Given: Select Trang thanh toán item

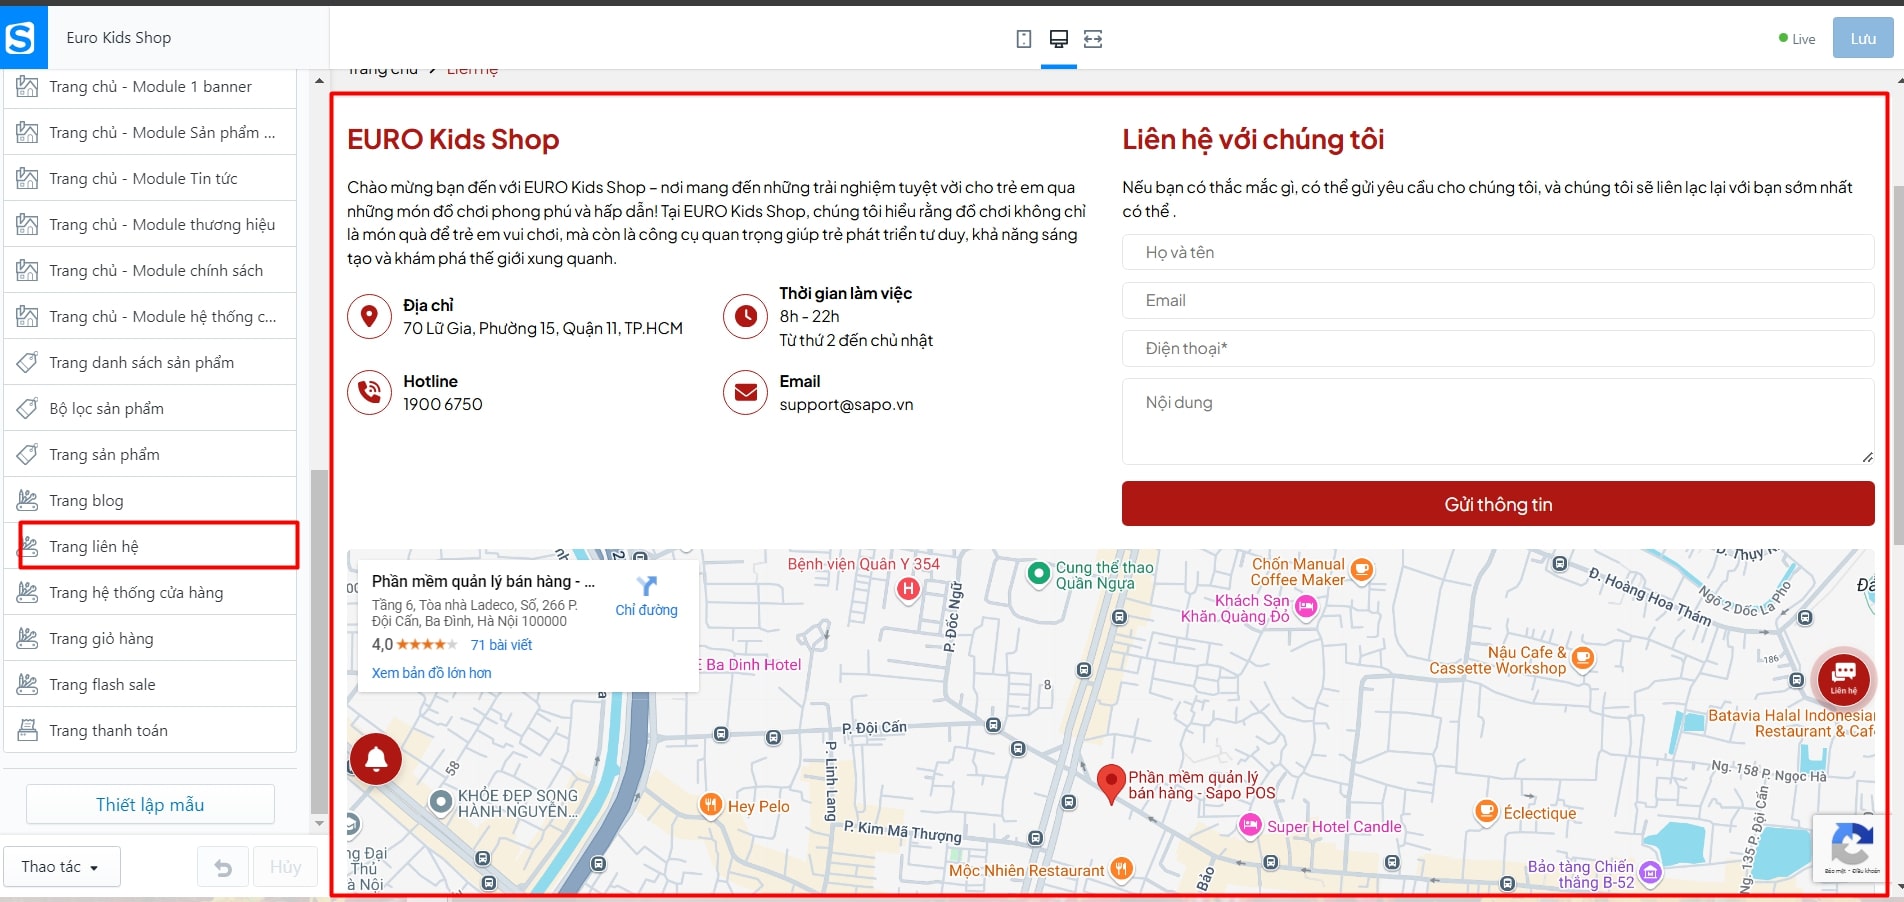Looking at the screenshot, I should [150, 730].
